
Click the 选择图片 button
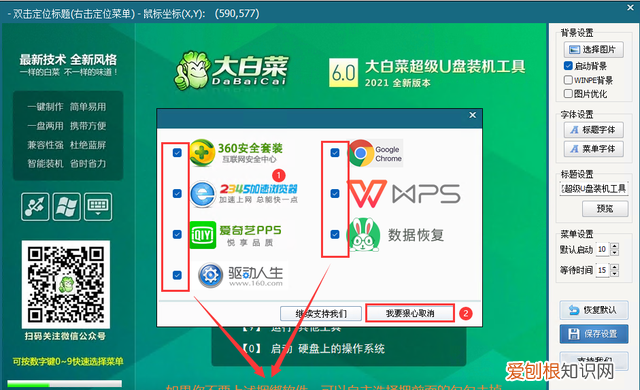(594, 49)
